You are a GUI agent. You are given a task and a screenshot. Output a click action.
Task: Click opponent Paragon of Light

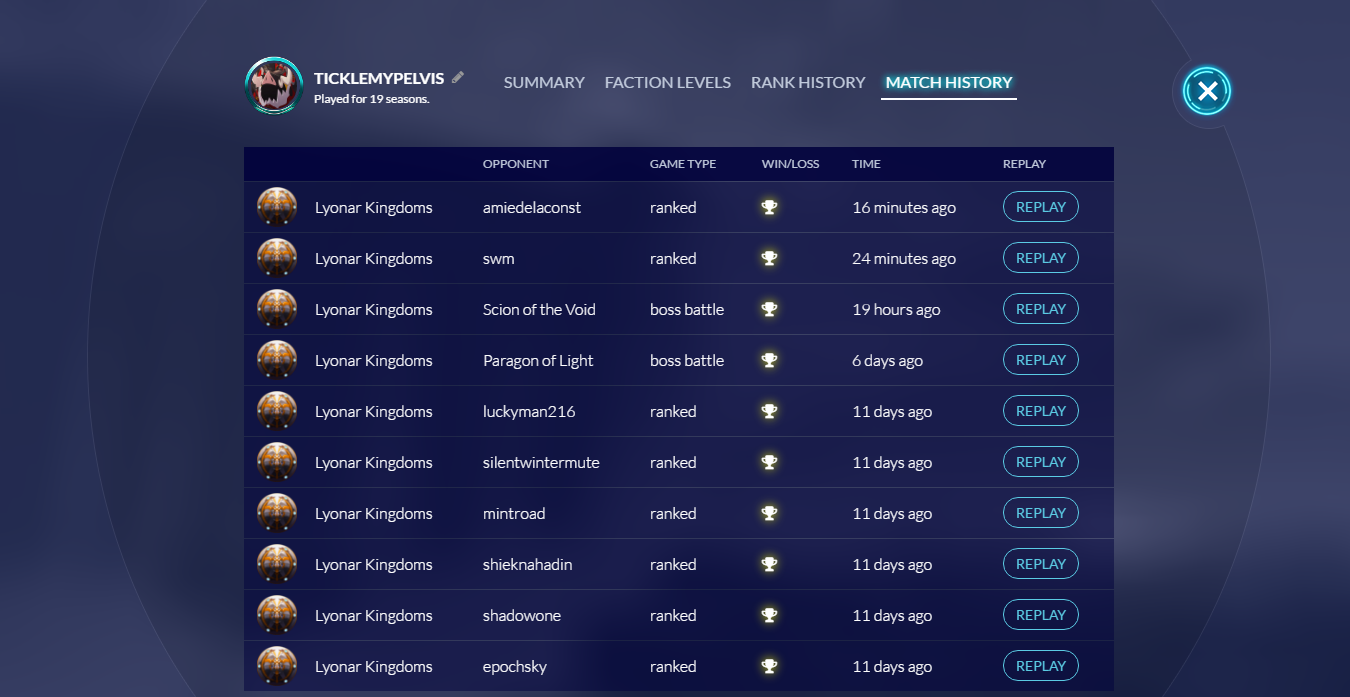[538, 361]
